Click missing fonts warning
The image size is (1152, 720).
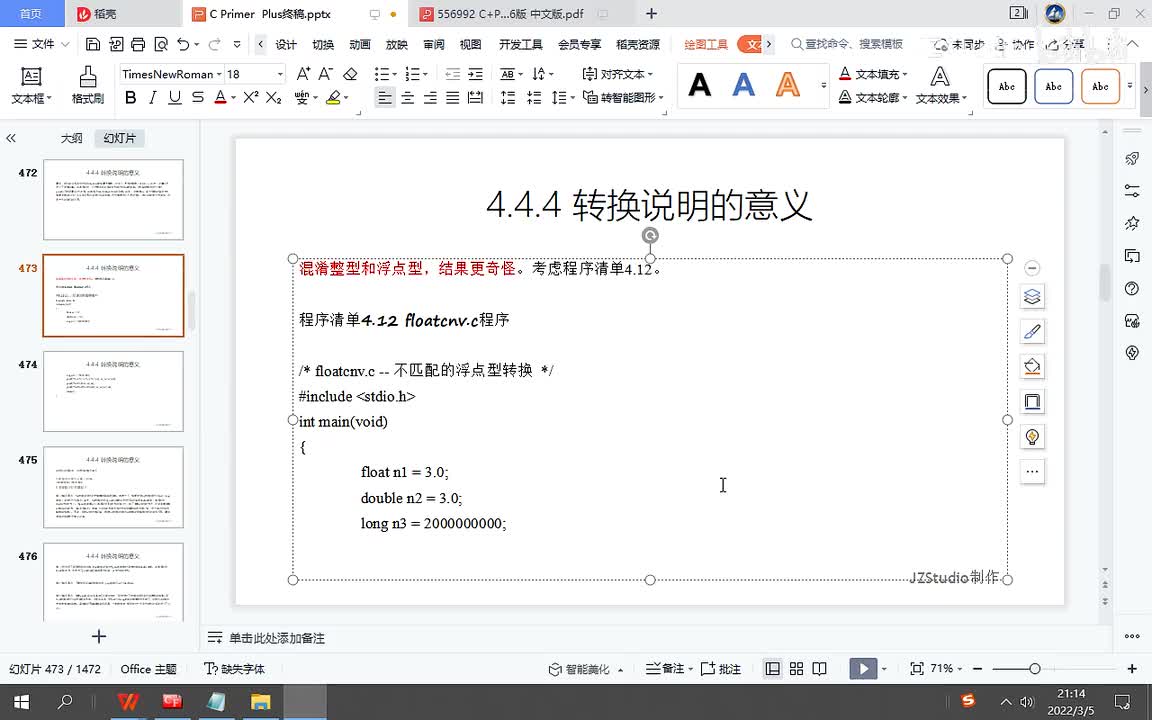pos(234,669)
